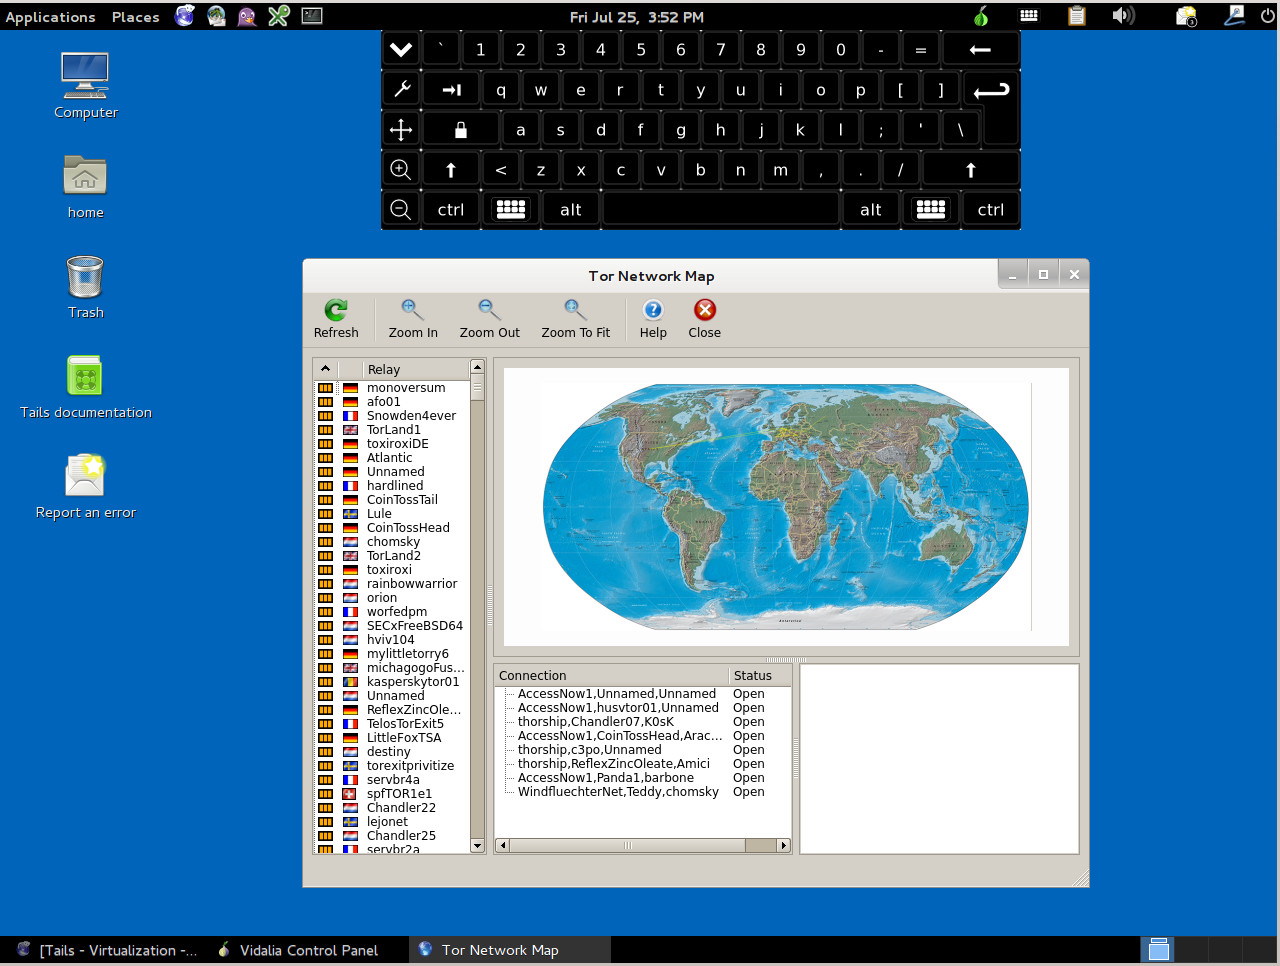Viewport: 1280px width, 966px height.
Task: Hit the backspace arrow key on the on-screen keyboard
Action: click(x=980, y=49)
